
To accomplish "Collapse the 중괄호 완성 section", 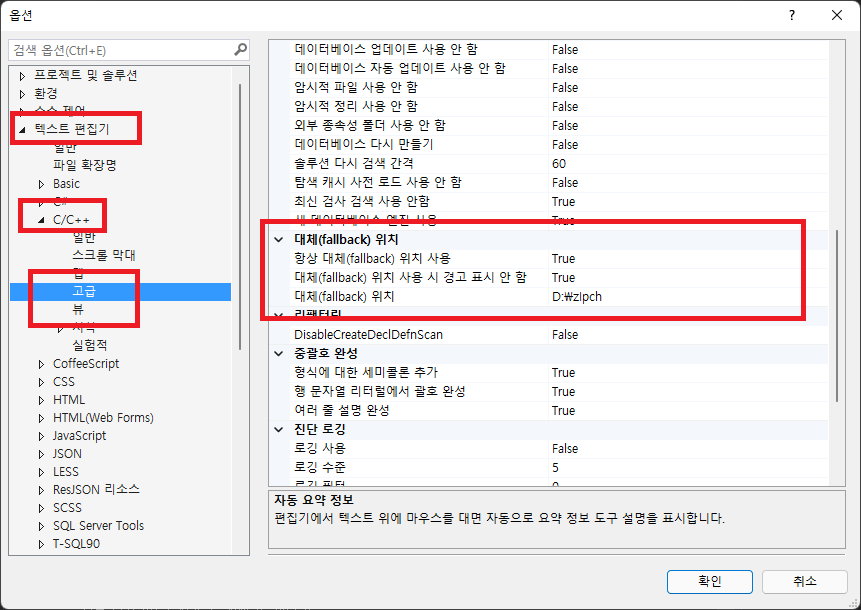I will [x=279, y=354].
